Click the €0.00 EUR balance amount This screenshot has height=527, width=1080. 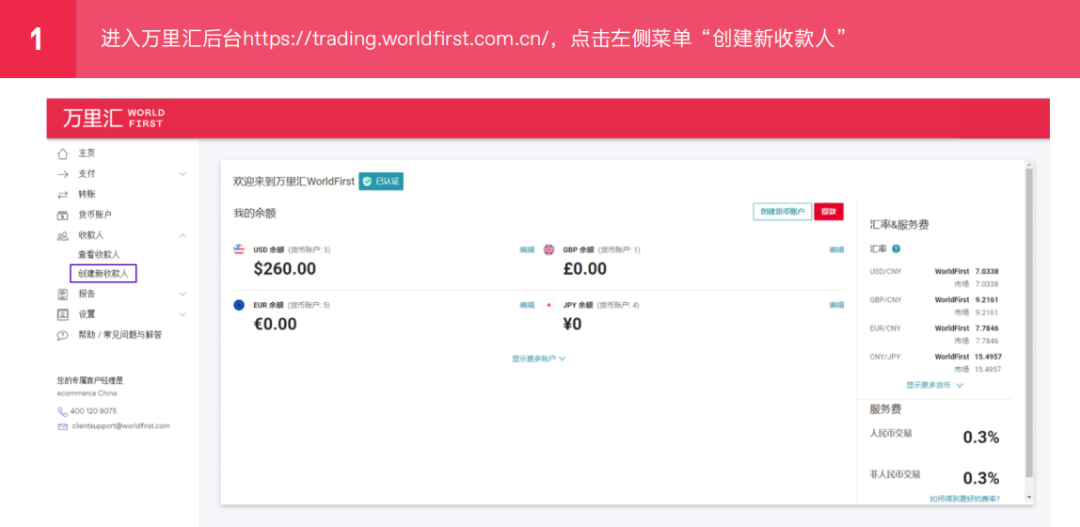[x=275, y=324]
